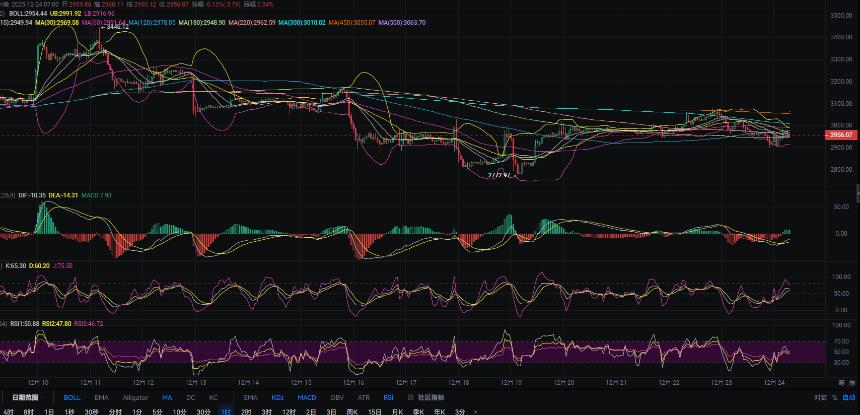Image resolution: width=860 pixels, height=415 pixels.
Task: Open the 日期范围 date range selector
Action: 25,397
